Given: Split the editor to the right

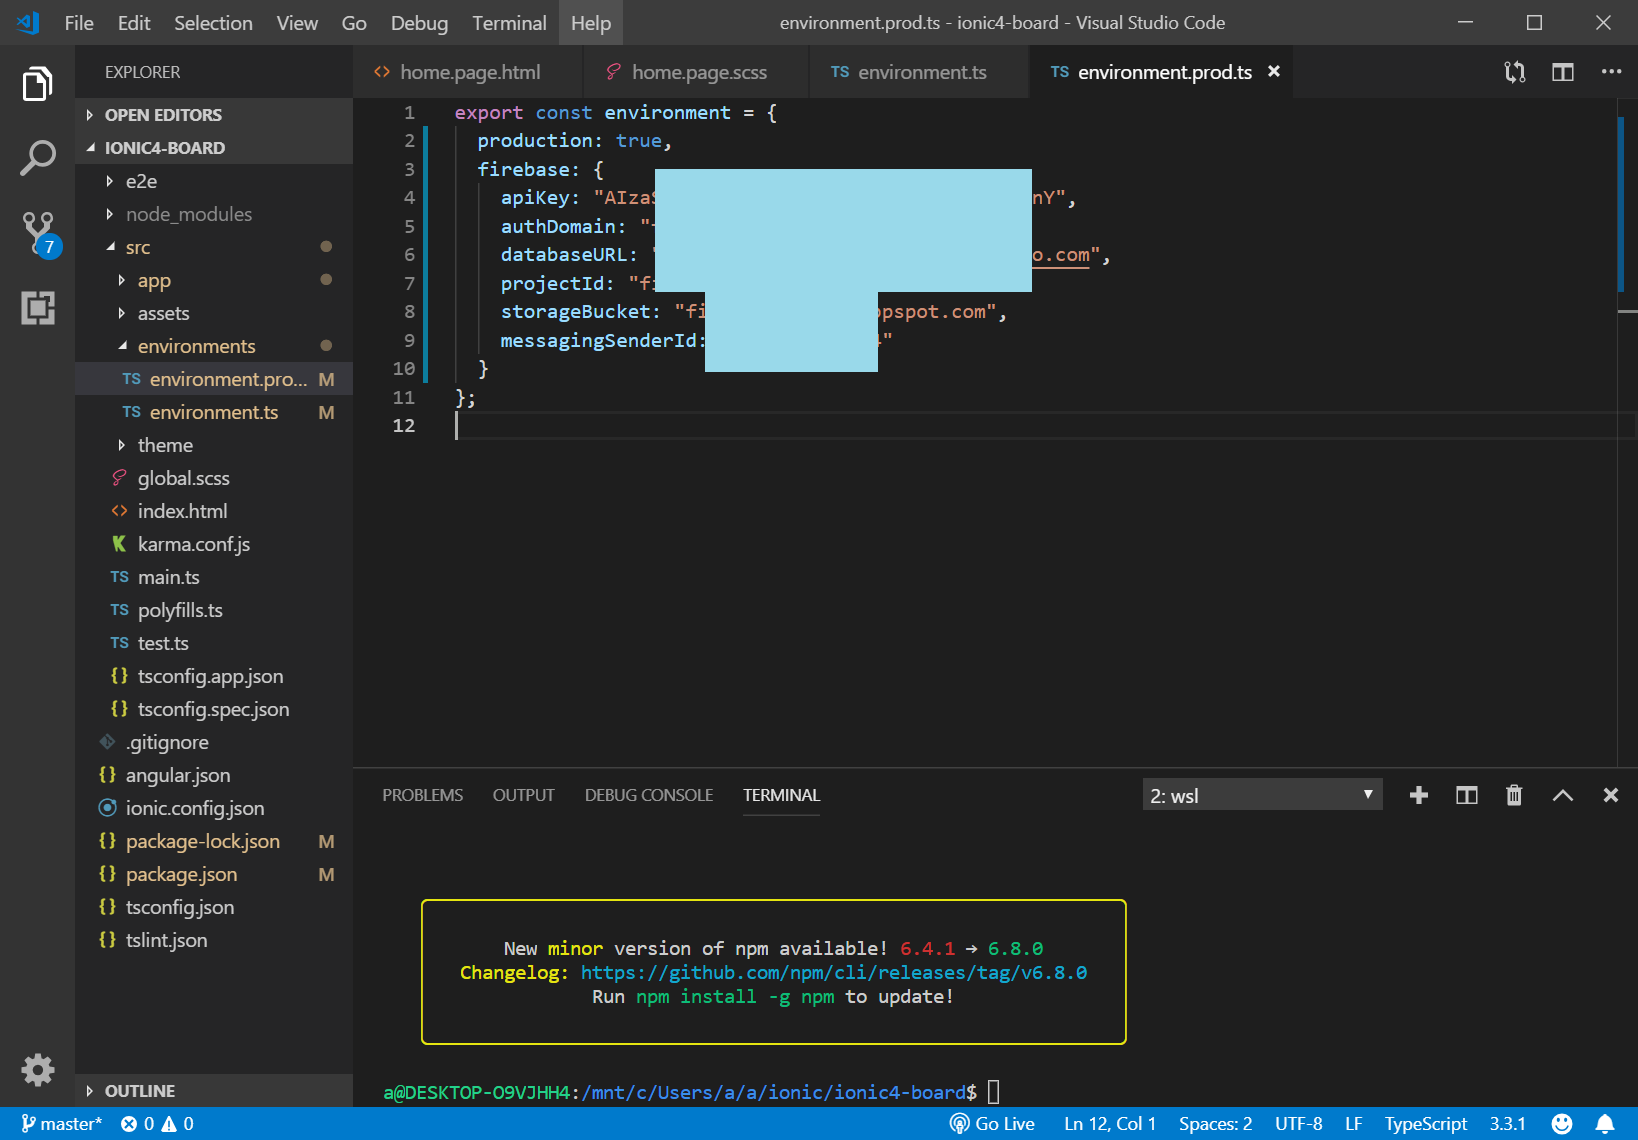Looking at the screenshot, I should (x=1562, y=72).
